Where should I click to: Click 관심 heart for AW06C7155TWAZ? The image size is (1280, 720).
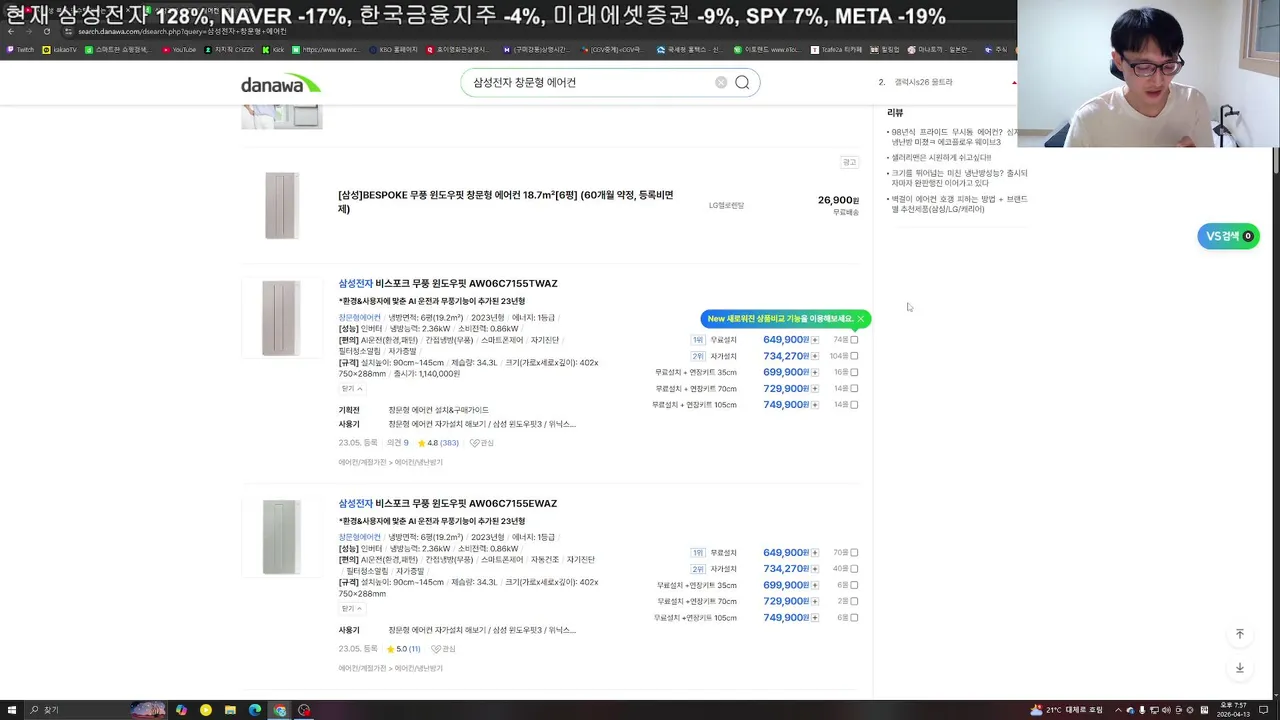point(482,443)
